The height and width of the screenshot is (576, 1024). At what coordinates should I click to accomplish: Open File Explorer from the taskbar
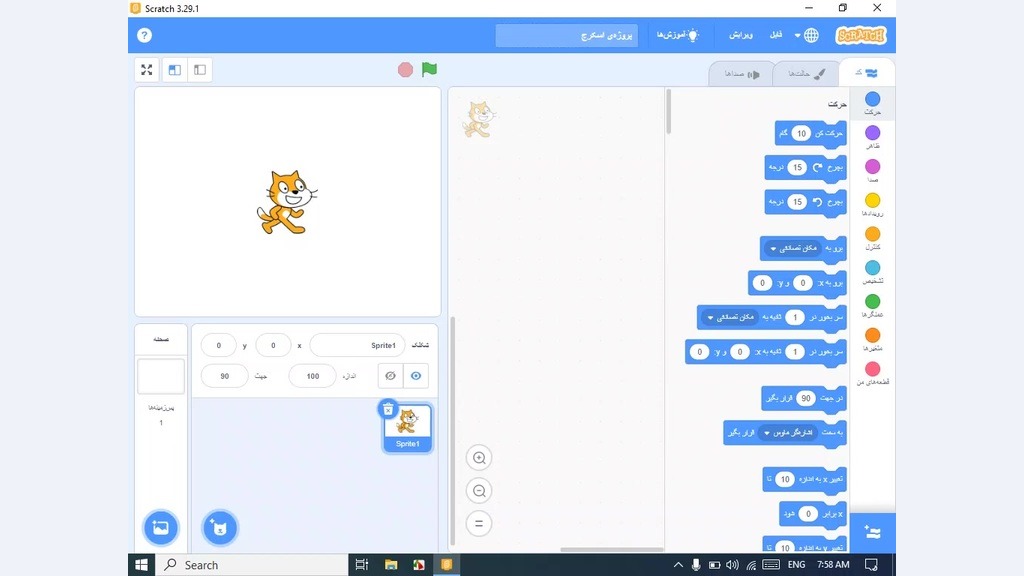391,565
